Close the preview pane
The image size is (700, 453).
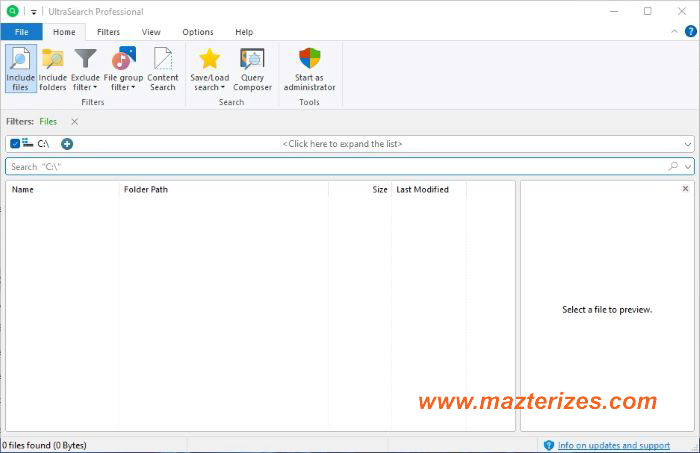685,189
